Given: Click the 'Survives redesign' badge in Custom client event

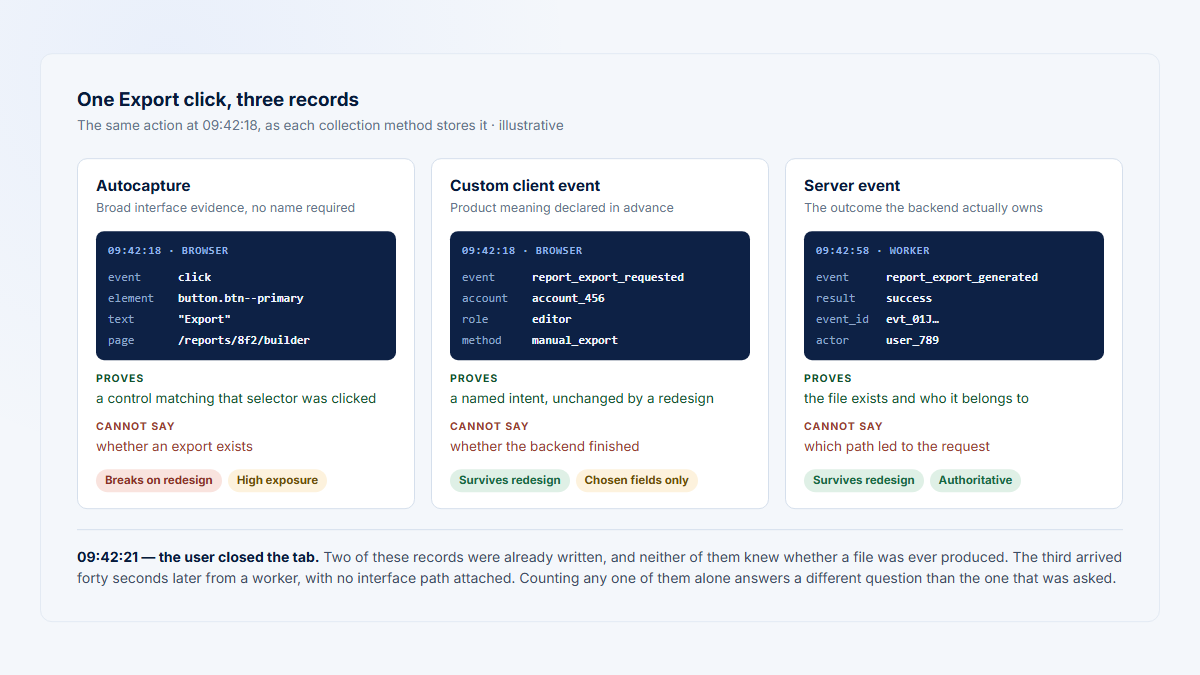Looking at the screenshot, I should click(510, 480).
